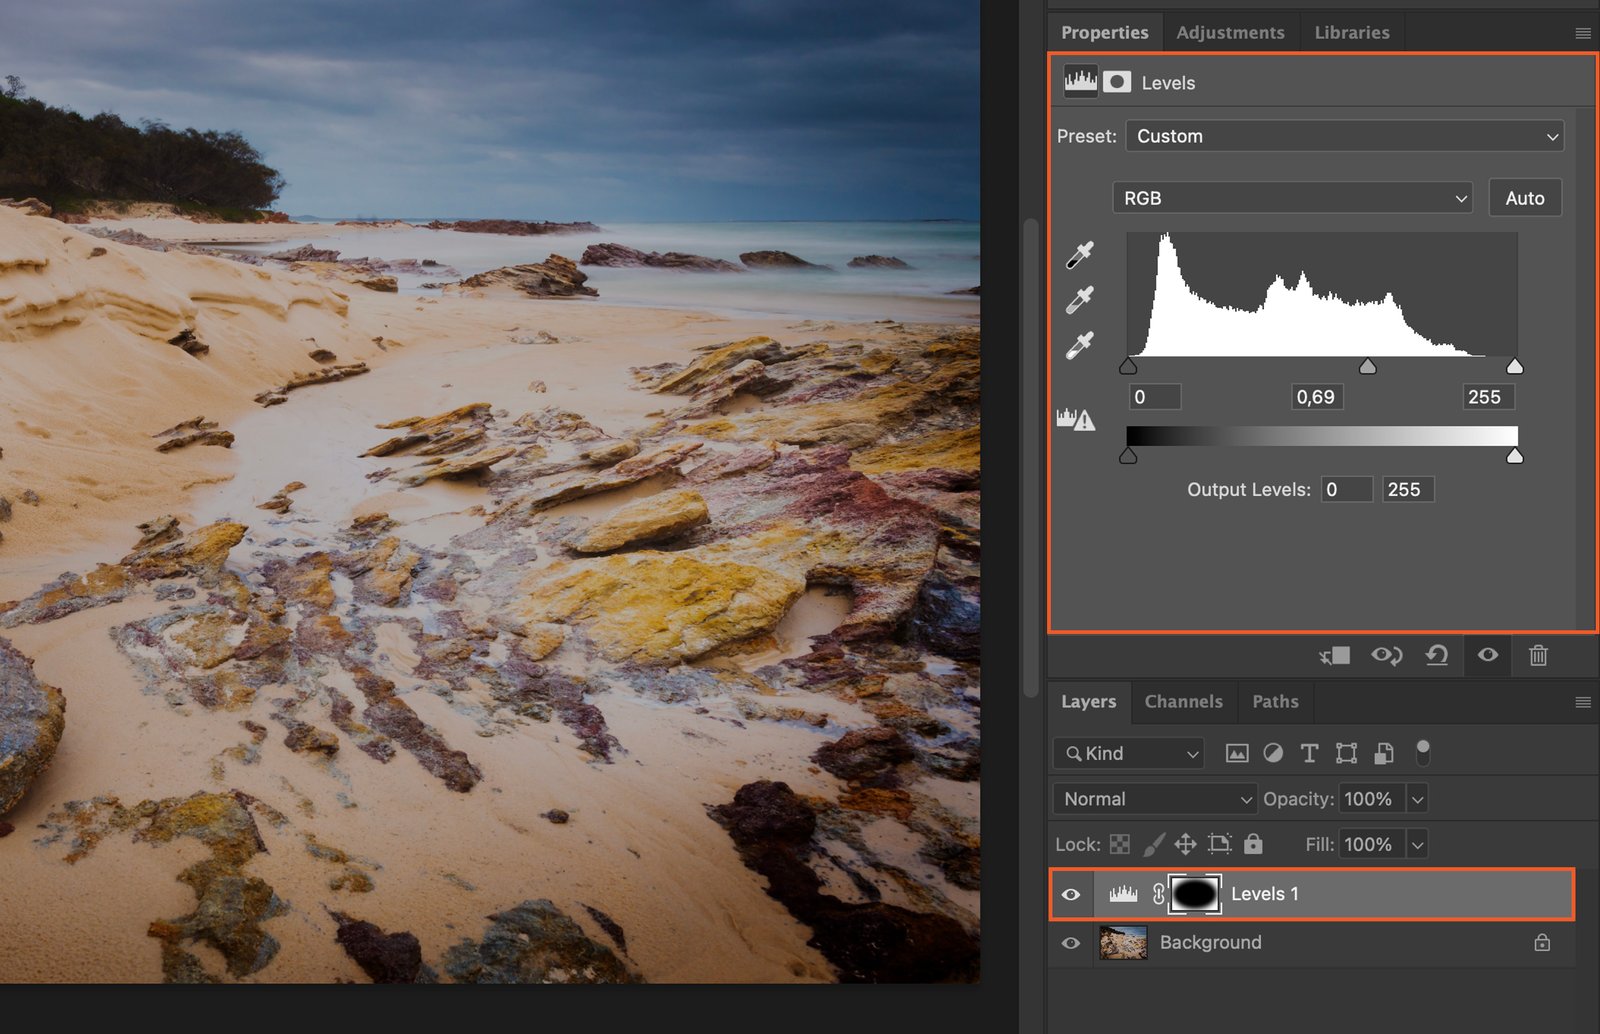
Task: Select the gray point eyedropper
Action: pyautogui.click(x=1079, y=300)
